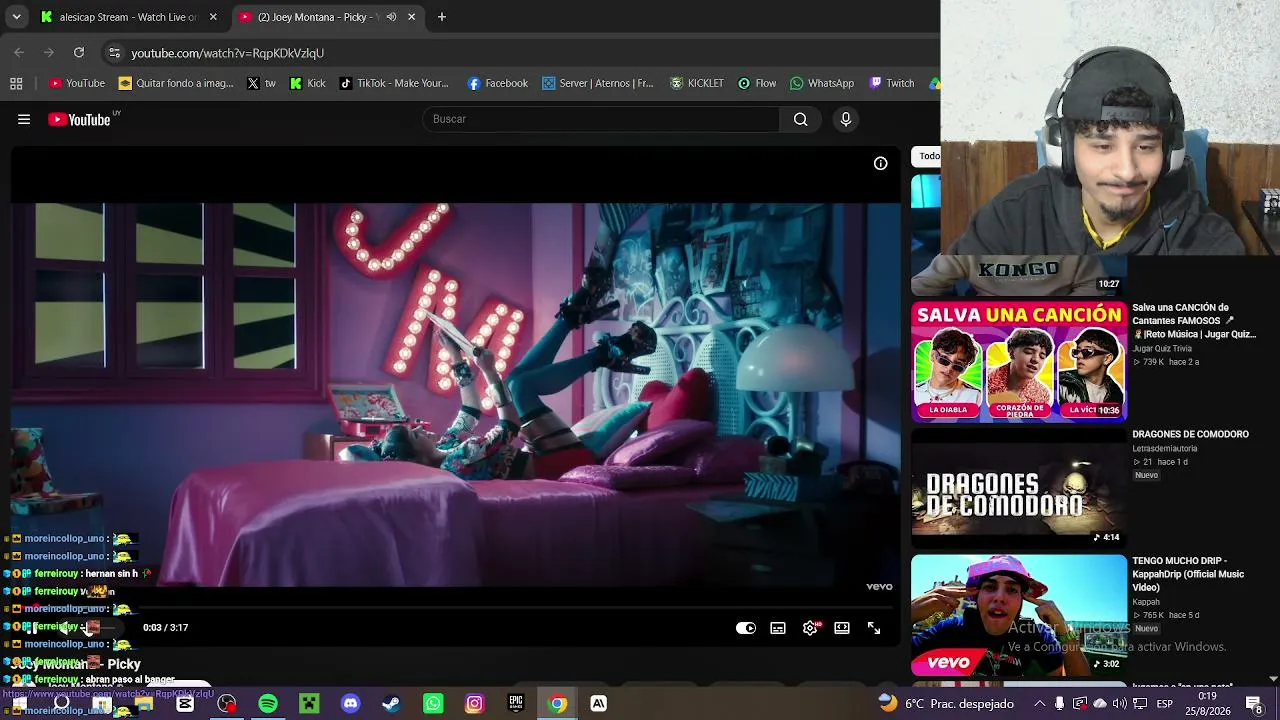This screenshot has height=720, width=1280.
Task: Launch Minecraft from the taskbar
Action: click(x=309, y=704)
